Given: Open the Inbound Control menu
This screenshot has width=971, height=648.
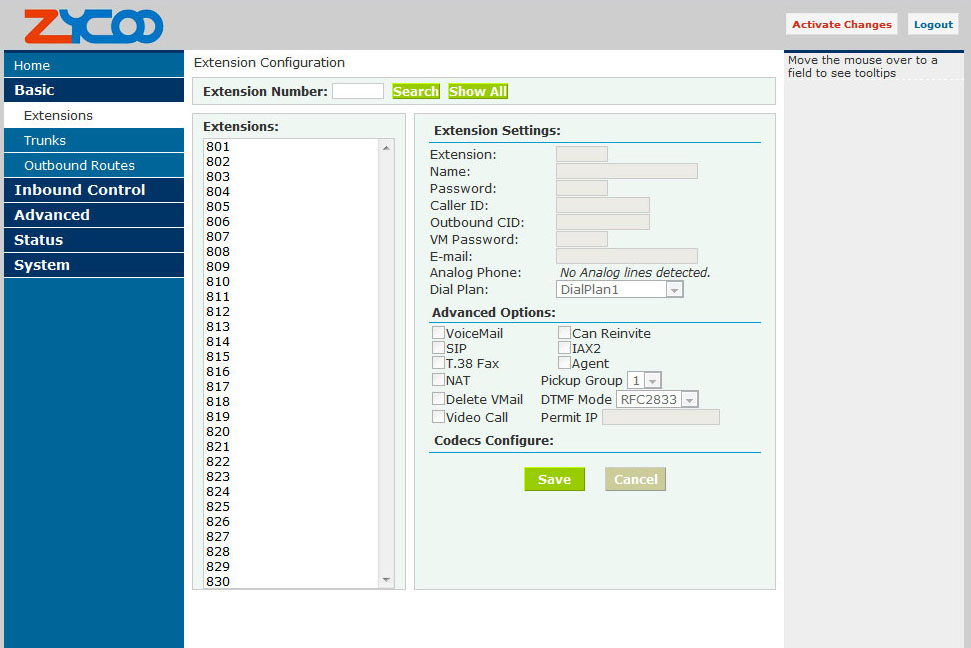Looking at the screenshot, I should pyautogui.click(x=80, y=190).
